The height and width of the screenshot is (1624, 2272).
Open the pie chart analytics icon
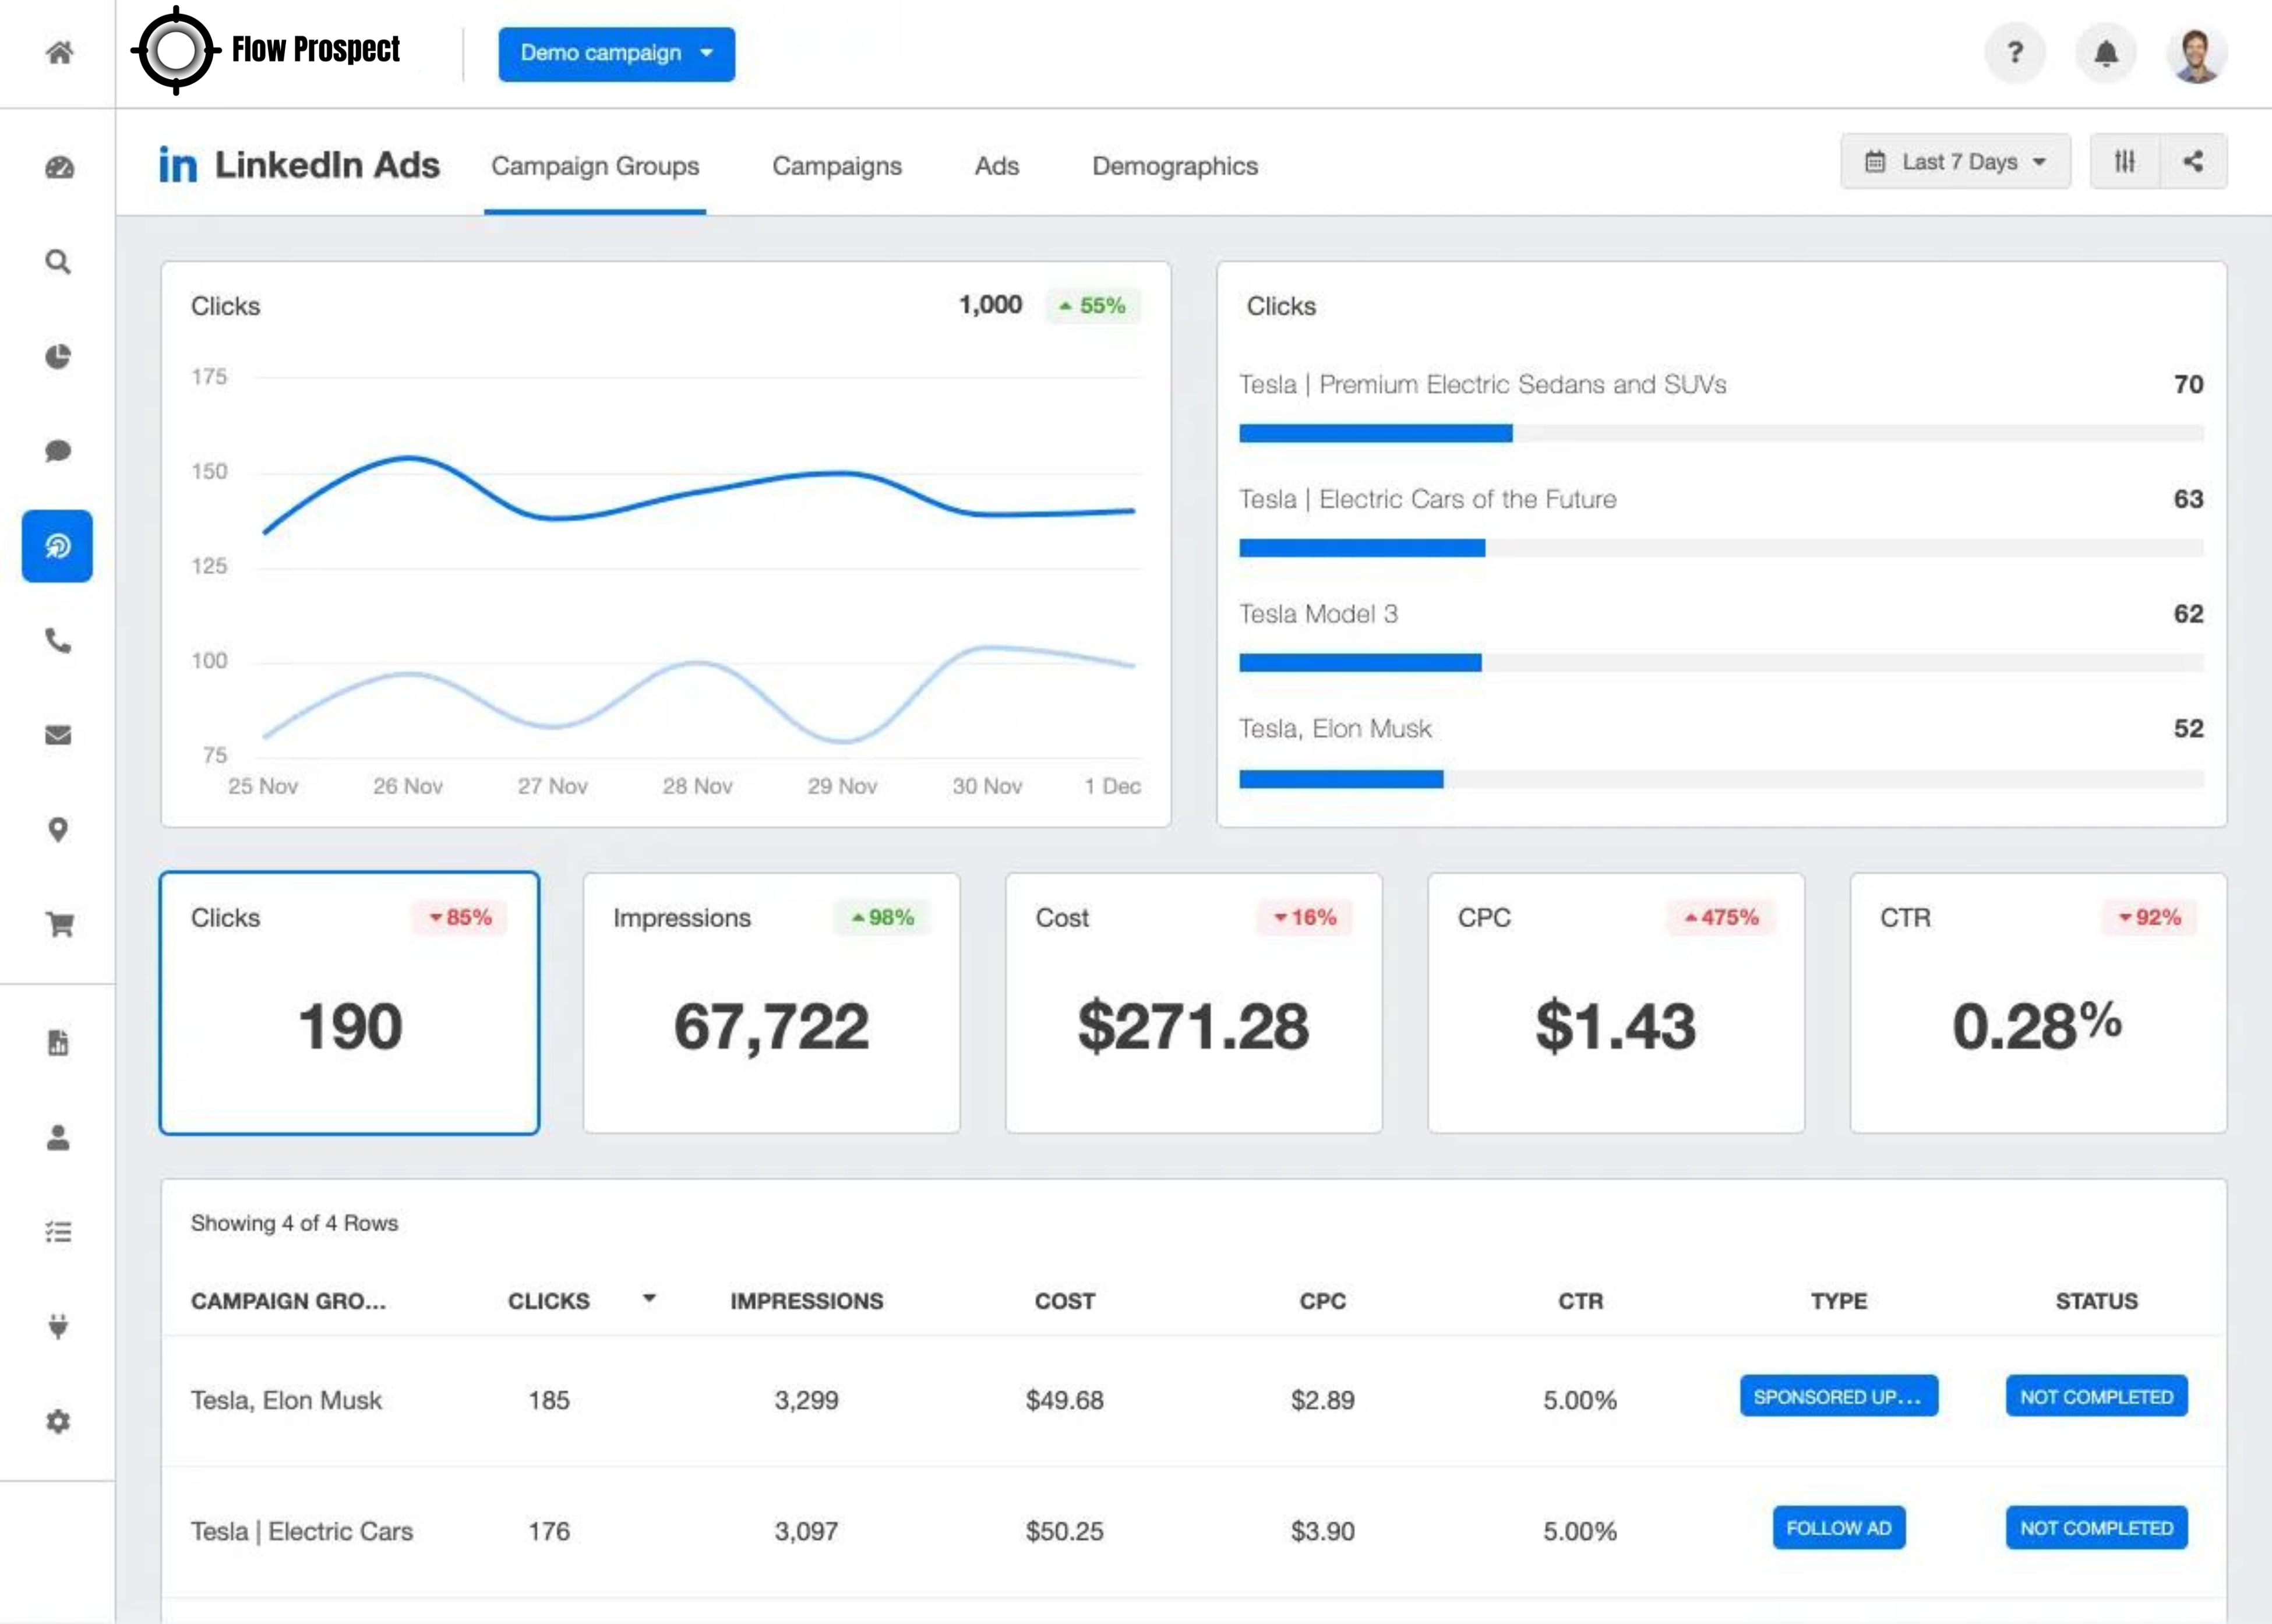click(58, 356)
